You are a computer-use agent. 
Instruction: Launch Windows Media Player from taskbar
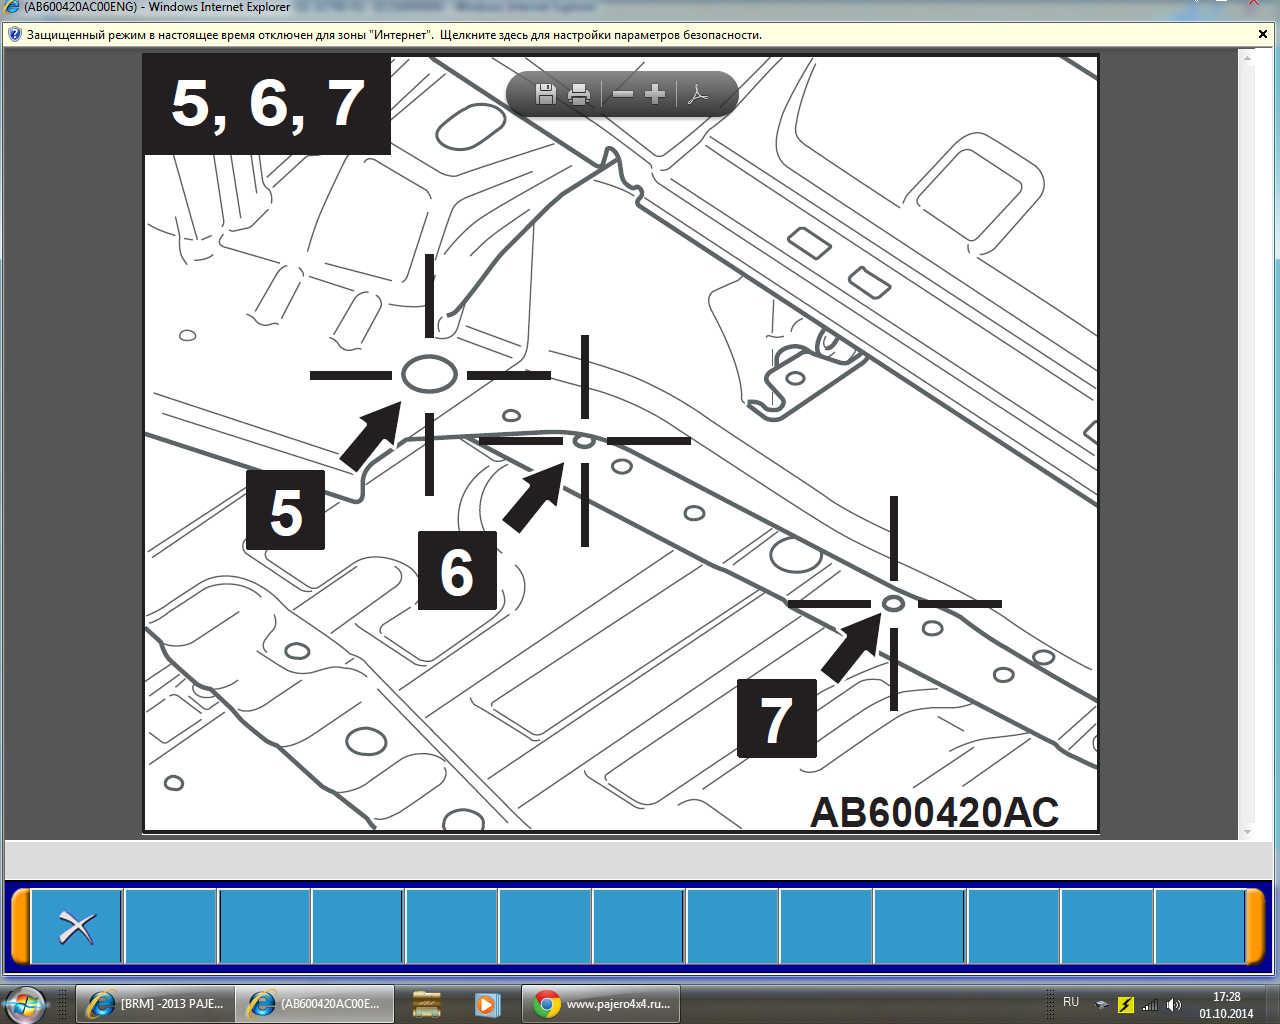(x=486, y=1004)
